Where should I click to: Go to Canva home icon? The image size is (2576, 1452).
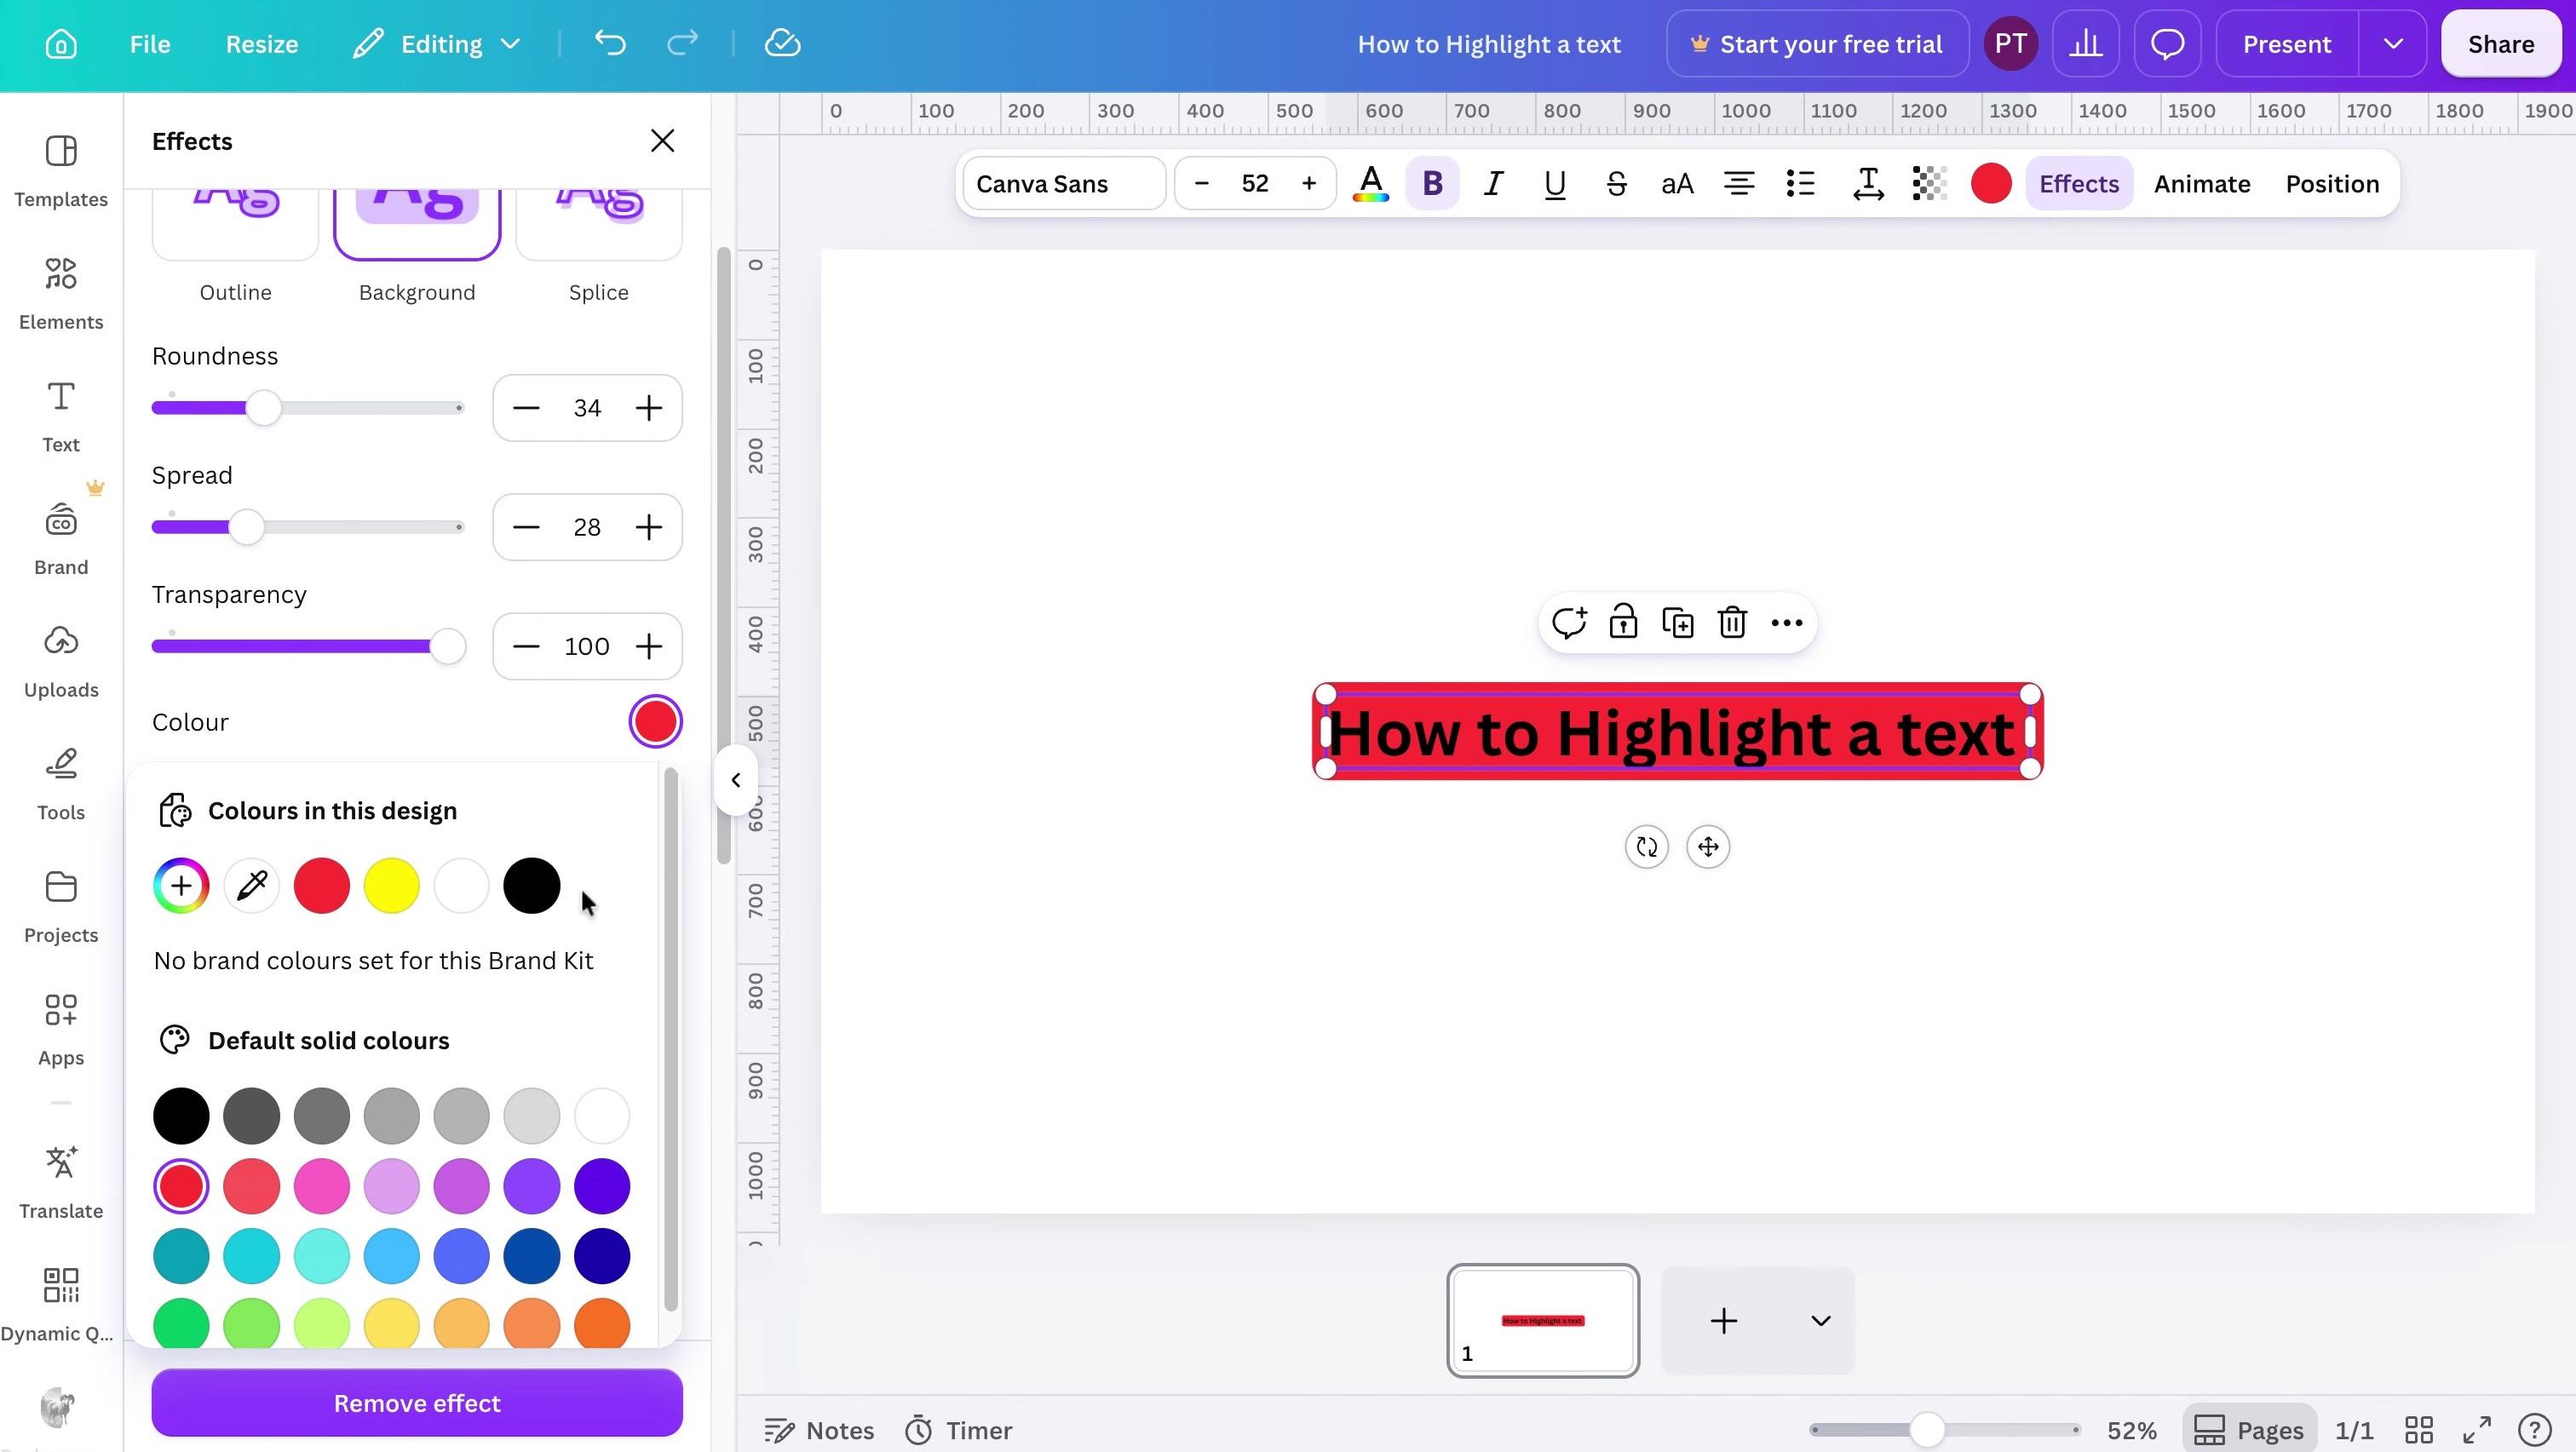point(61,44)
